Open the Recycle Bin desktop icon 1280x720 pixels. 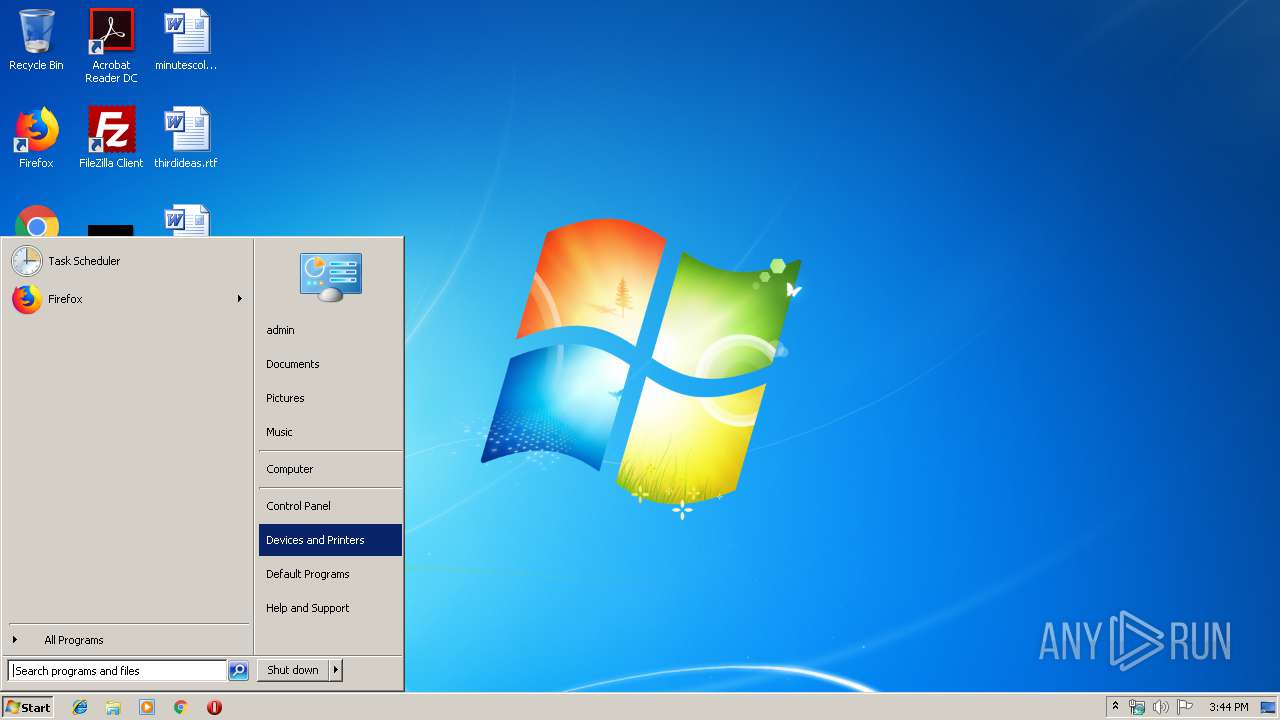click(x=36, y=40)
